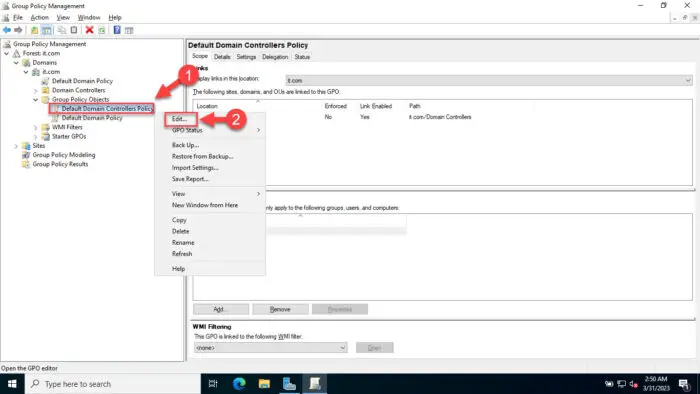The image size is (700, 394).
Task: Launch Microsoft Edge from the taskbar
Action: [239, 384]
